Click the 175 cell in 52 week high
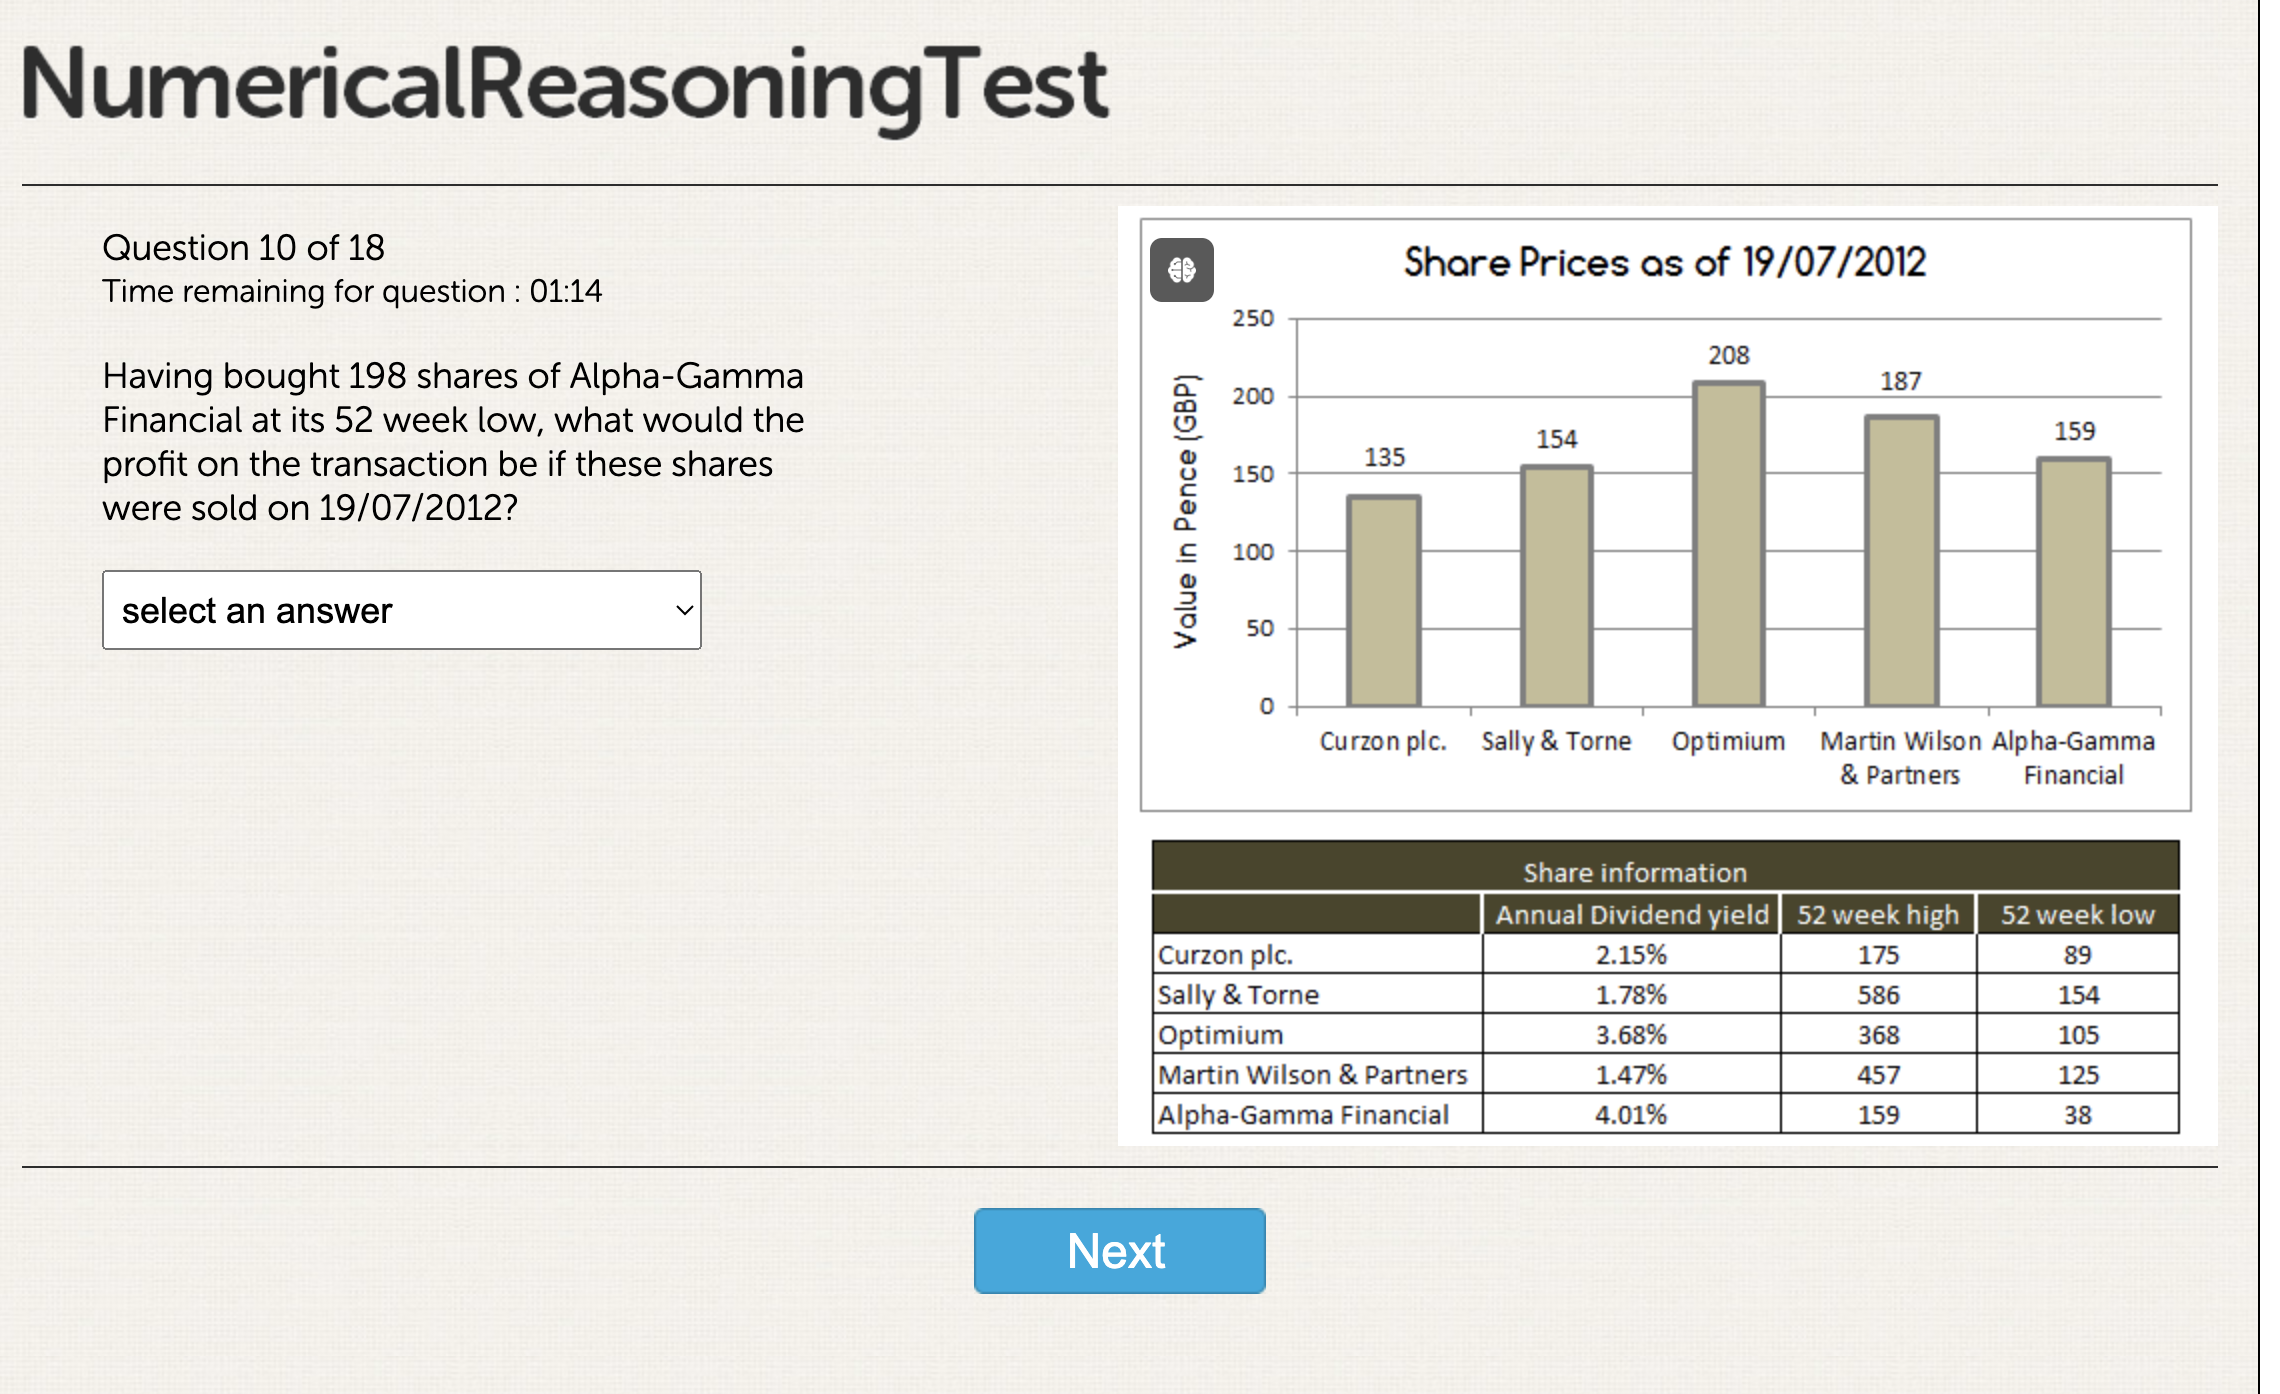Screen dimensions: 2280x1394 (1878, 955)
